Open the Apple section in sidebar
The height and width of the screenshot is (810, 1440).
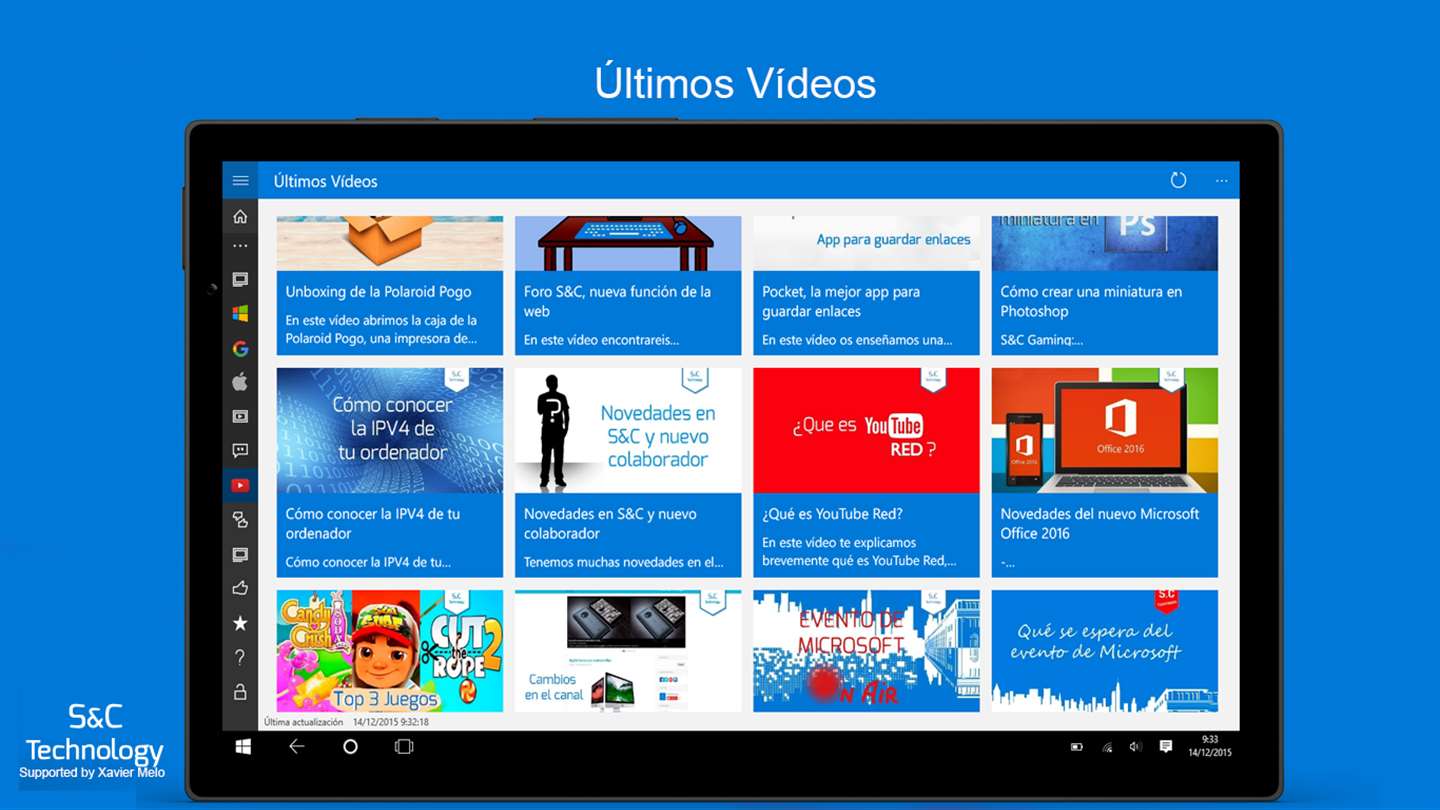coord(240,382)
